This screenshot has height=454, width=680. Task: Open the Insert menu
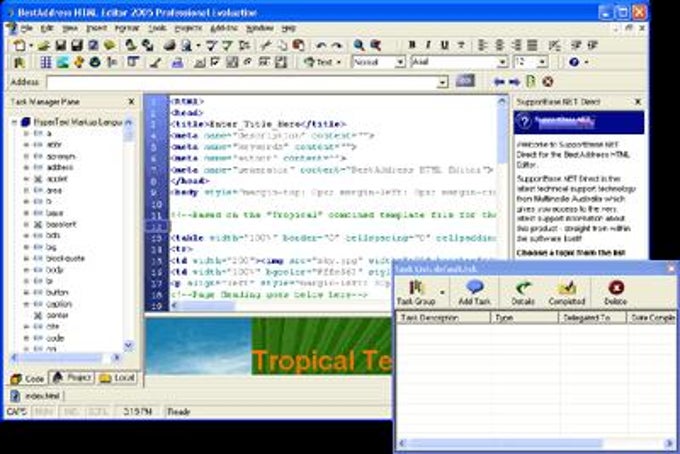(96, 28)
